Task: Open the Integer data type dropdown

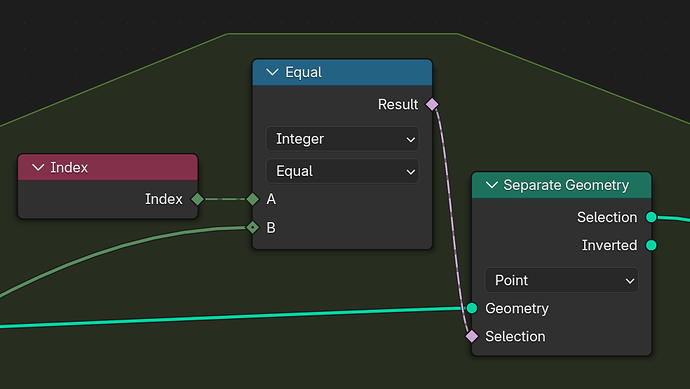Action: (x=342, y=139)
